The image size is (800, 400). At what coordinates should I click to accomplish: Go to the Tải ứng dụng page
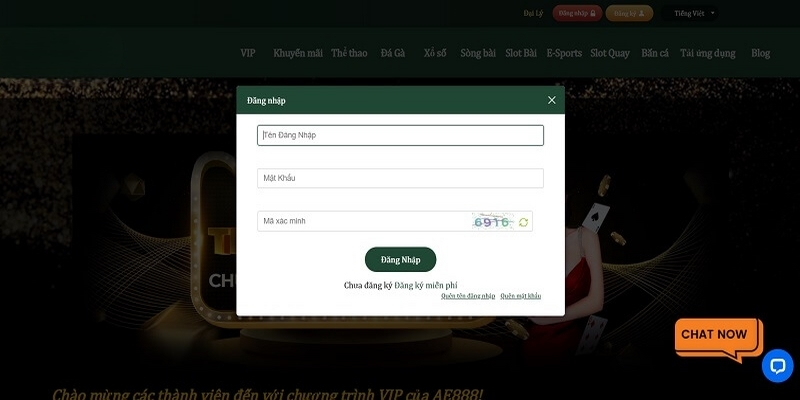[x=708, y=53]
